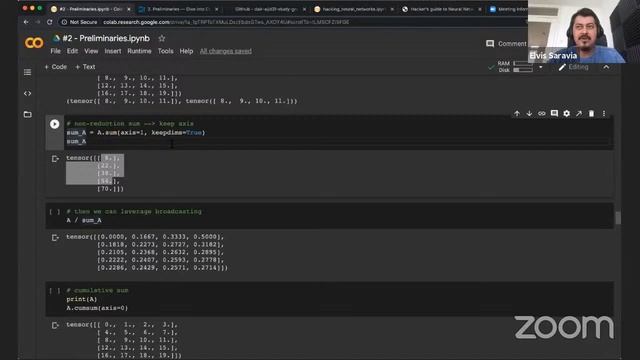Go forward in the browser
Viewport: 640px width, 360px height.
[38, 22]
